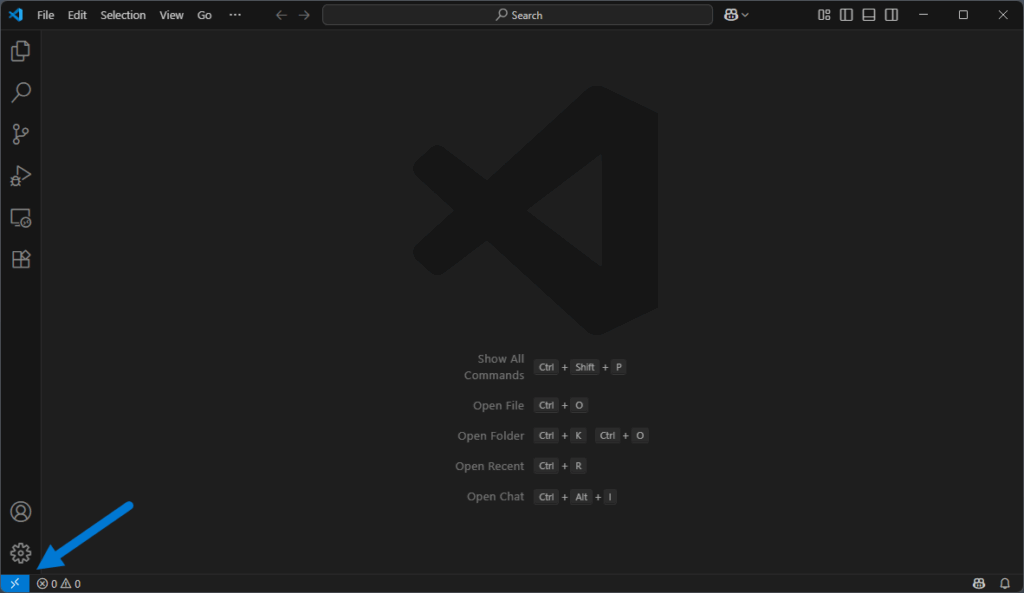Open the Selection menu

(x=123, y=15)
